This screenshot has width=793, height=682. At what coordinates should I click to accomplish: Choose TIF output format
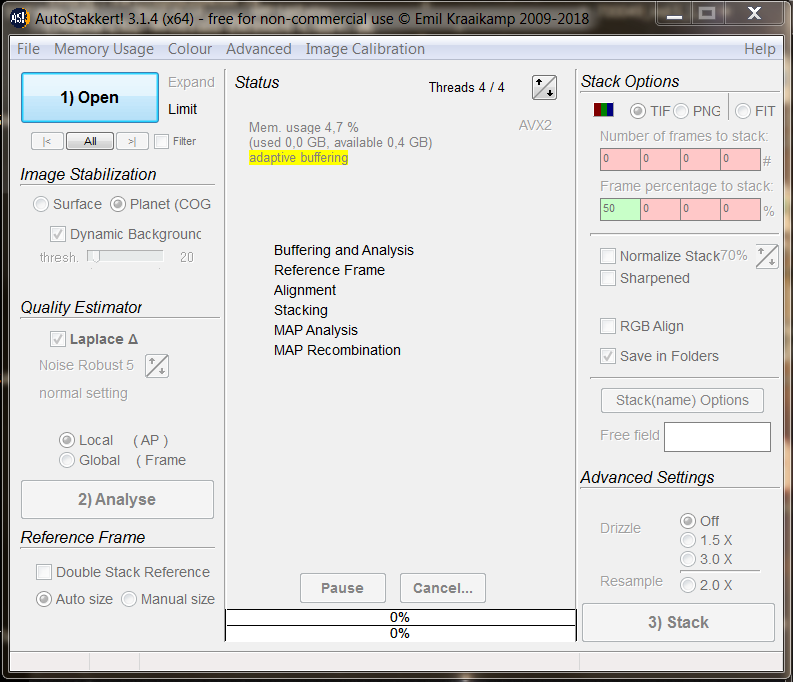(638, 111)
